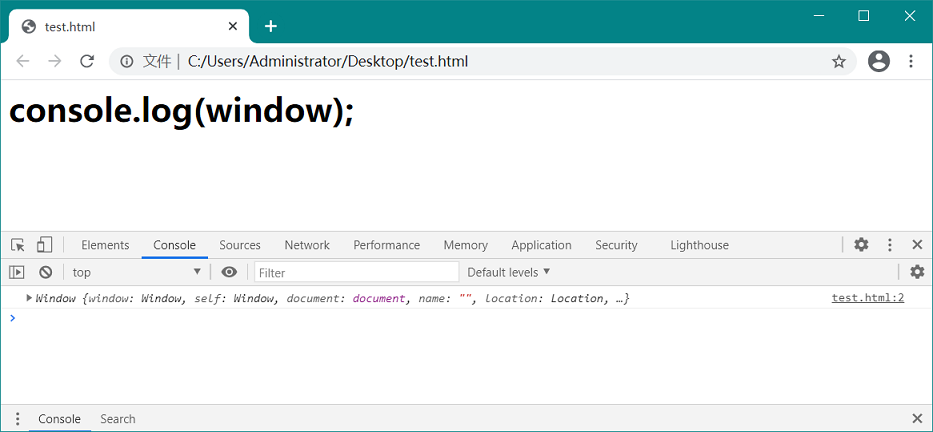The image size is (933, 432).
Task: Bookmark this page with star icon
Action: click(838, 61)
